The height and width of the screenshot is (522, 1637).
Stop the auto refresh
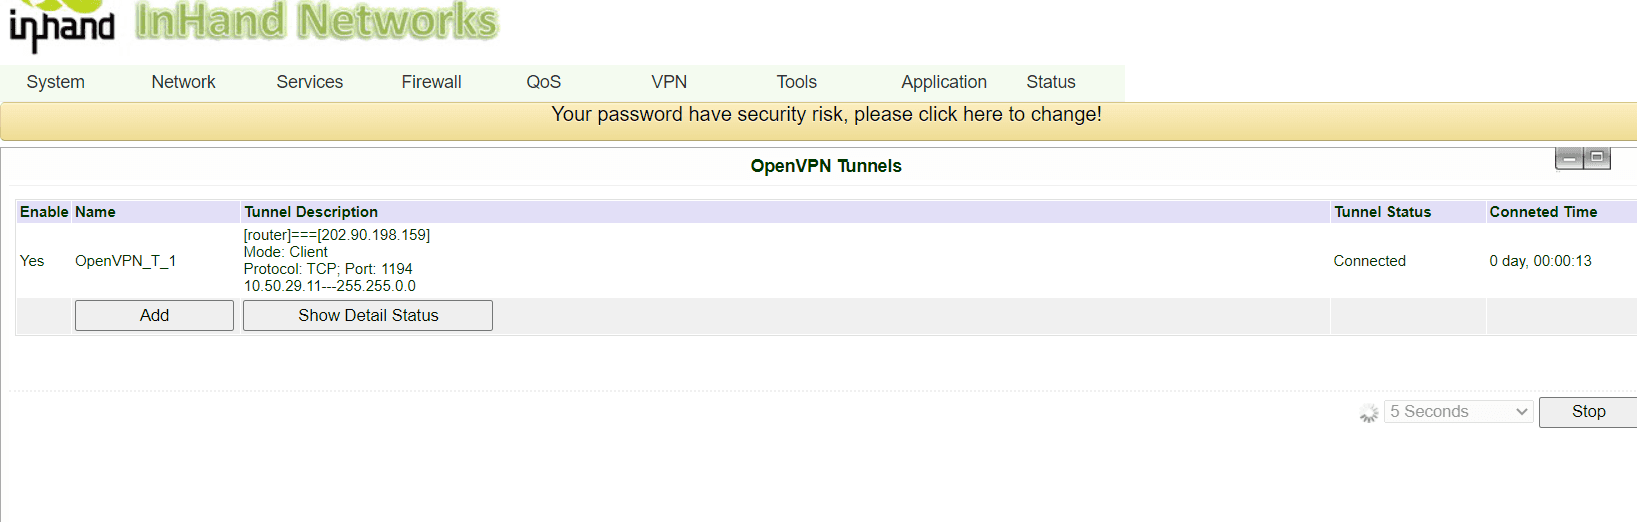pos(1588,412)
